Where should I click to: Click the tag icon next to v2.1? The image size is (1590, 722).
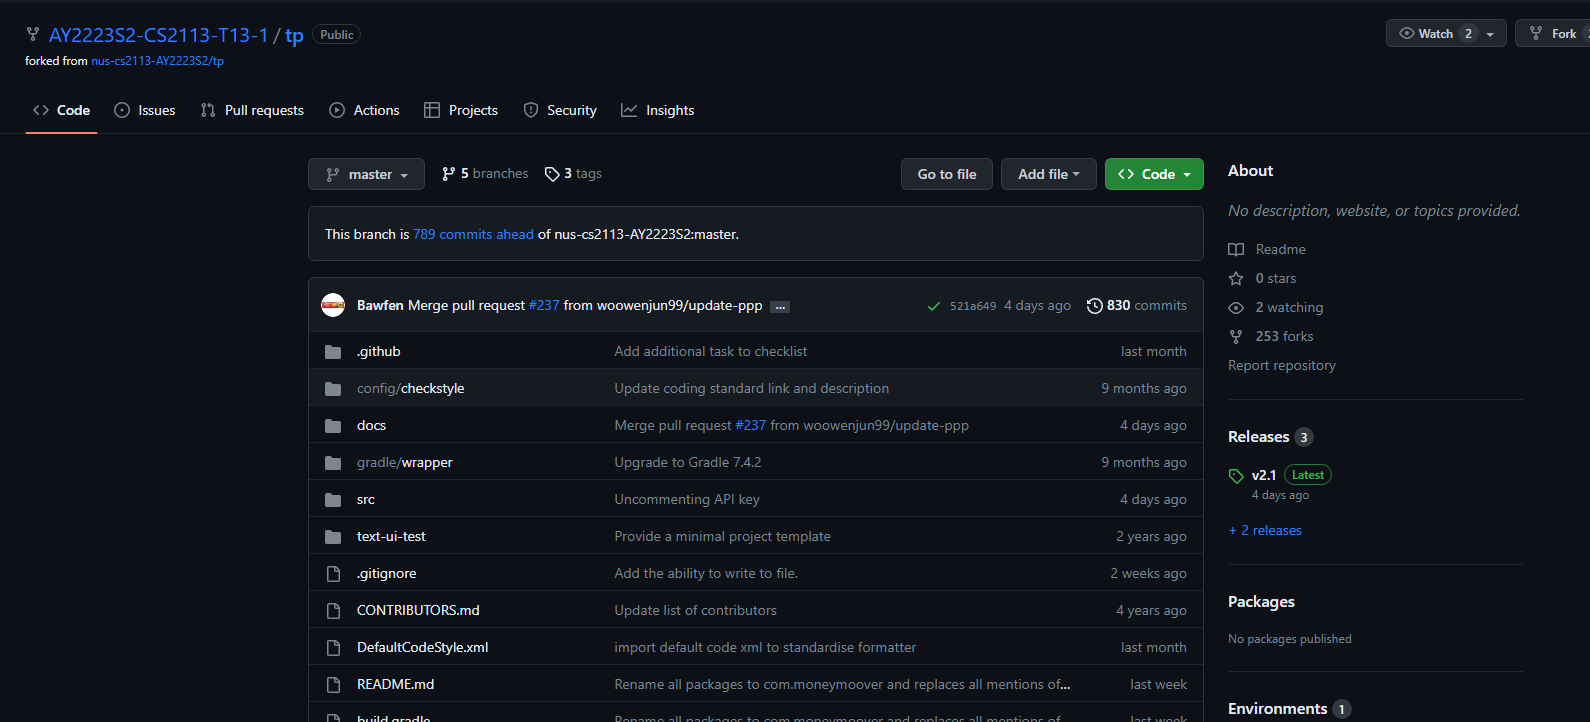[1236, 476]
